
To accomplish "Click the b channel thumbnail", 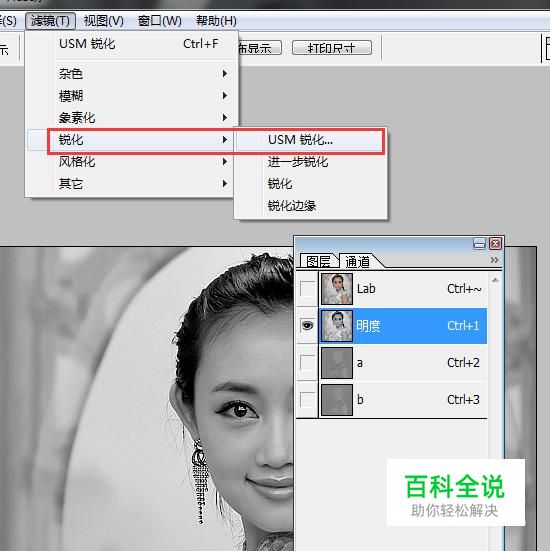I will [x=337, y=400].
